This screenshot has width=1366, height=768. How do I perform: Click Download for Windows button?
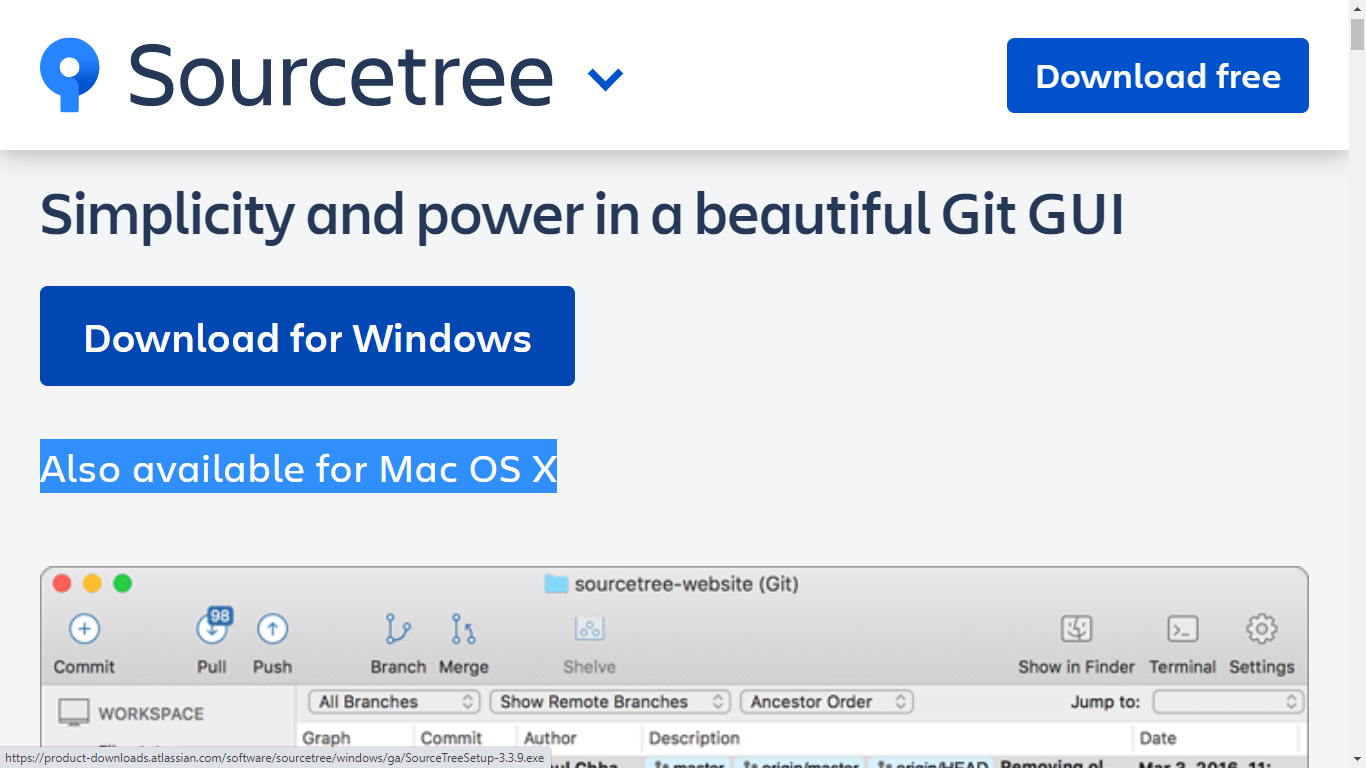(x=307, y=336)
